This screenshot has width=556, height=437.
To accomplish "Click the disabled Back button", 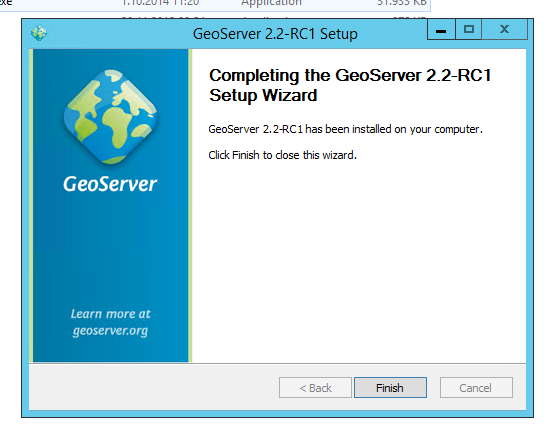I will point(315,388).
